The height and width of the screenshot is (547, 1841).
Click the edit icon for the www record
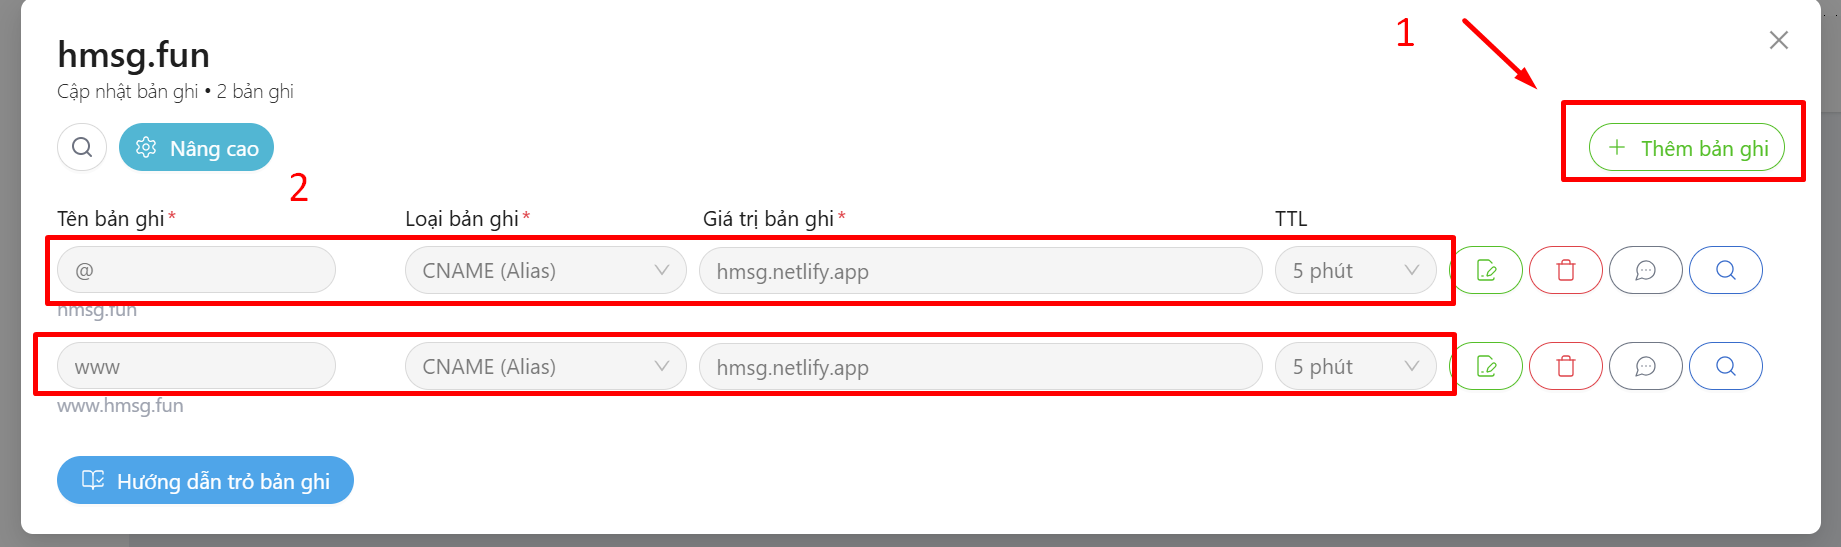[x=1487, y=366]
